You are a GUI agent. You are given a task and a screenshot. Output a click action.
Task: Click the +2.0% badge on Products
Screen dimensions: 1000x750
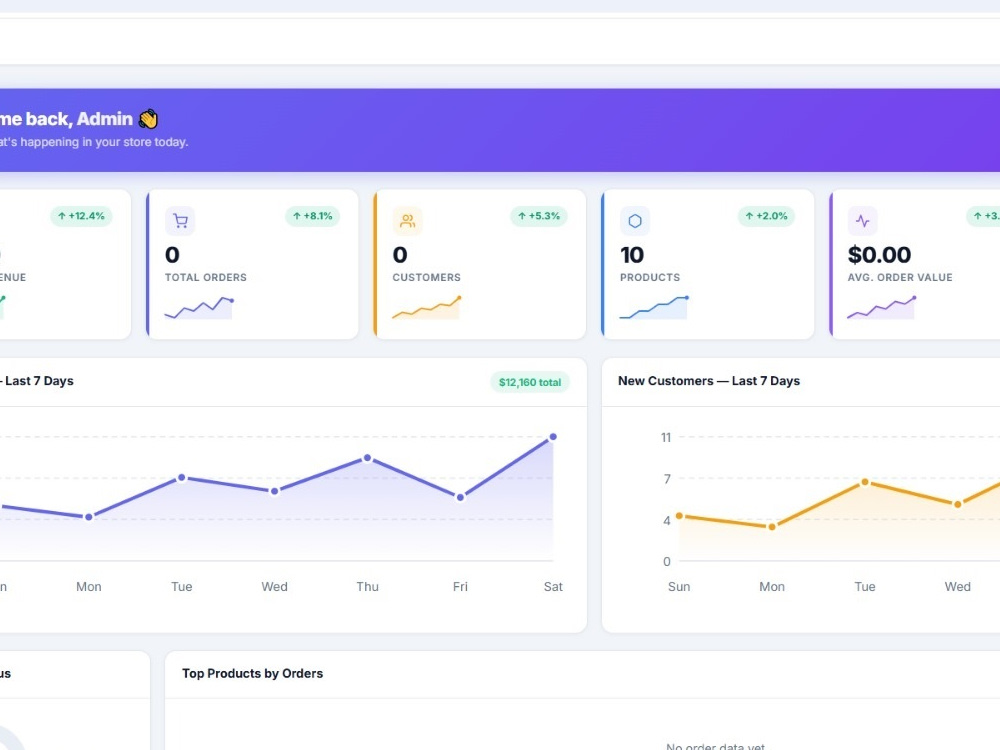pos(766,216)
